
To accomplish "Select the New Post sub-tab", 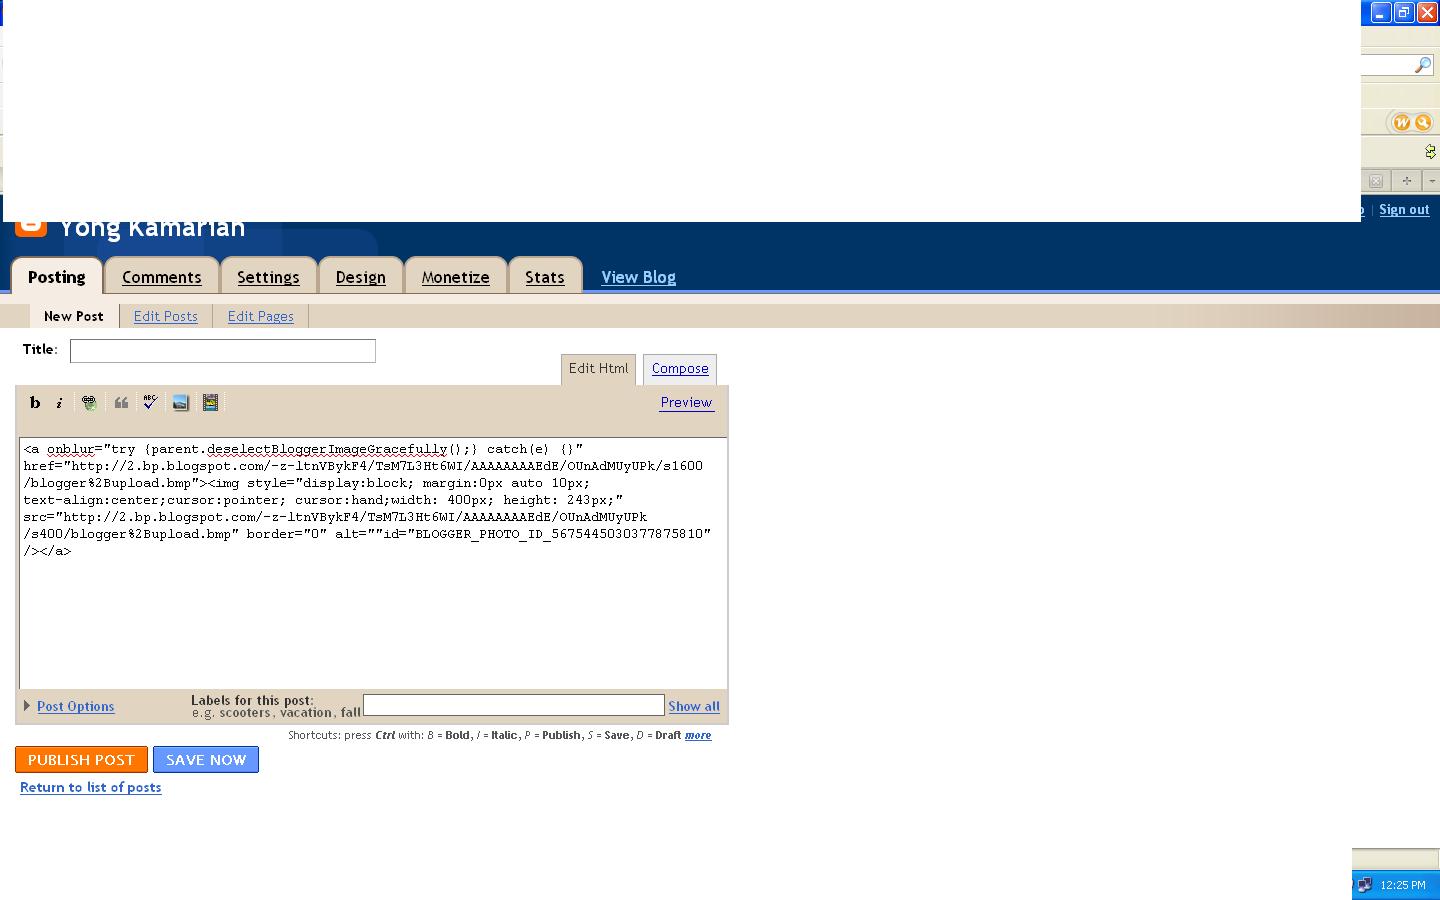I will click(74, 316).
